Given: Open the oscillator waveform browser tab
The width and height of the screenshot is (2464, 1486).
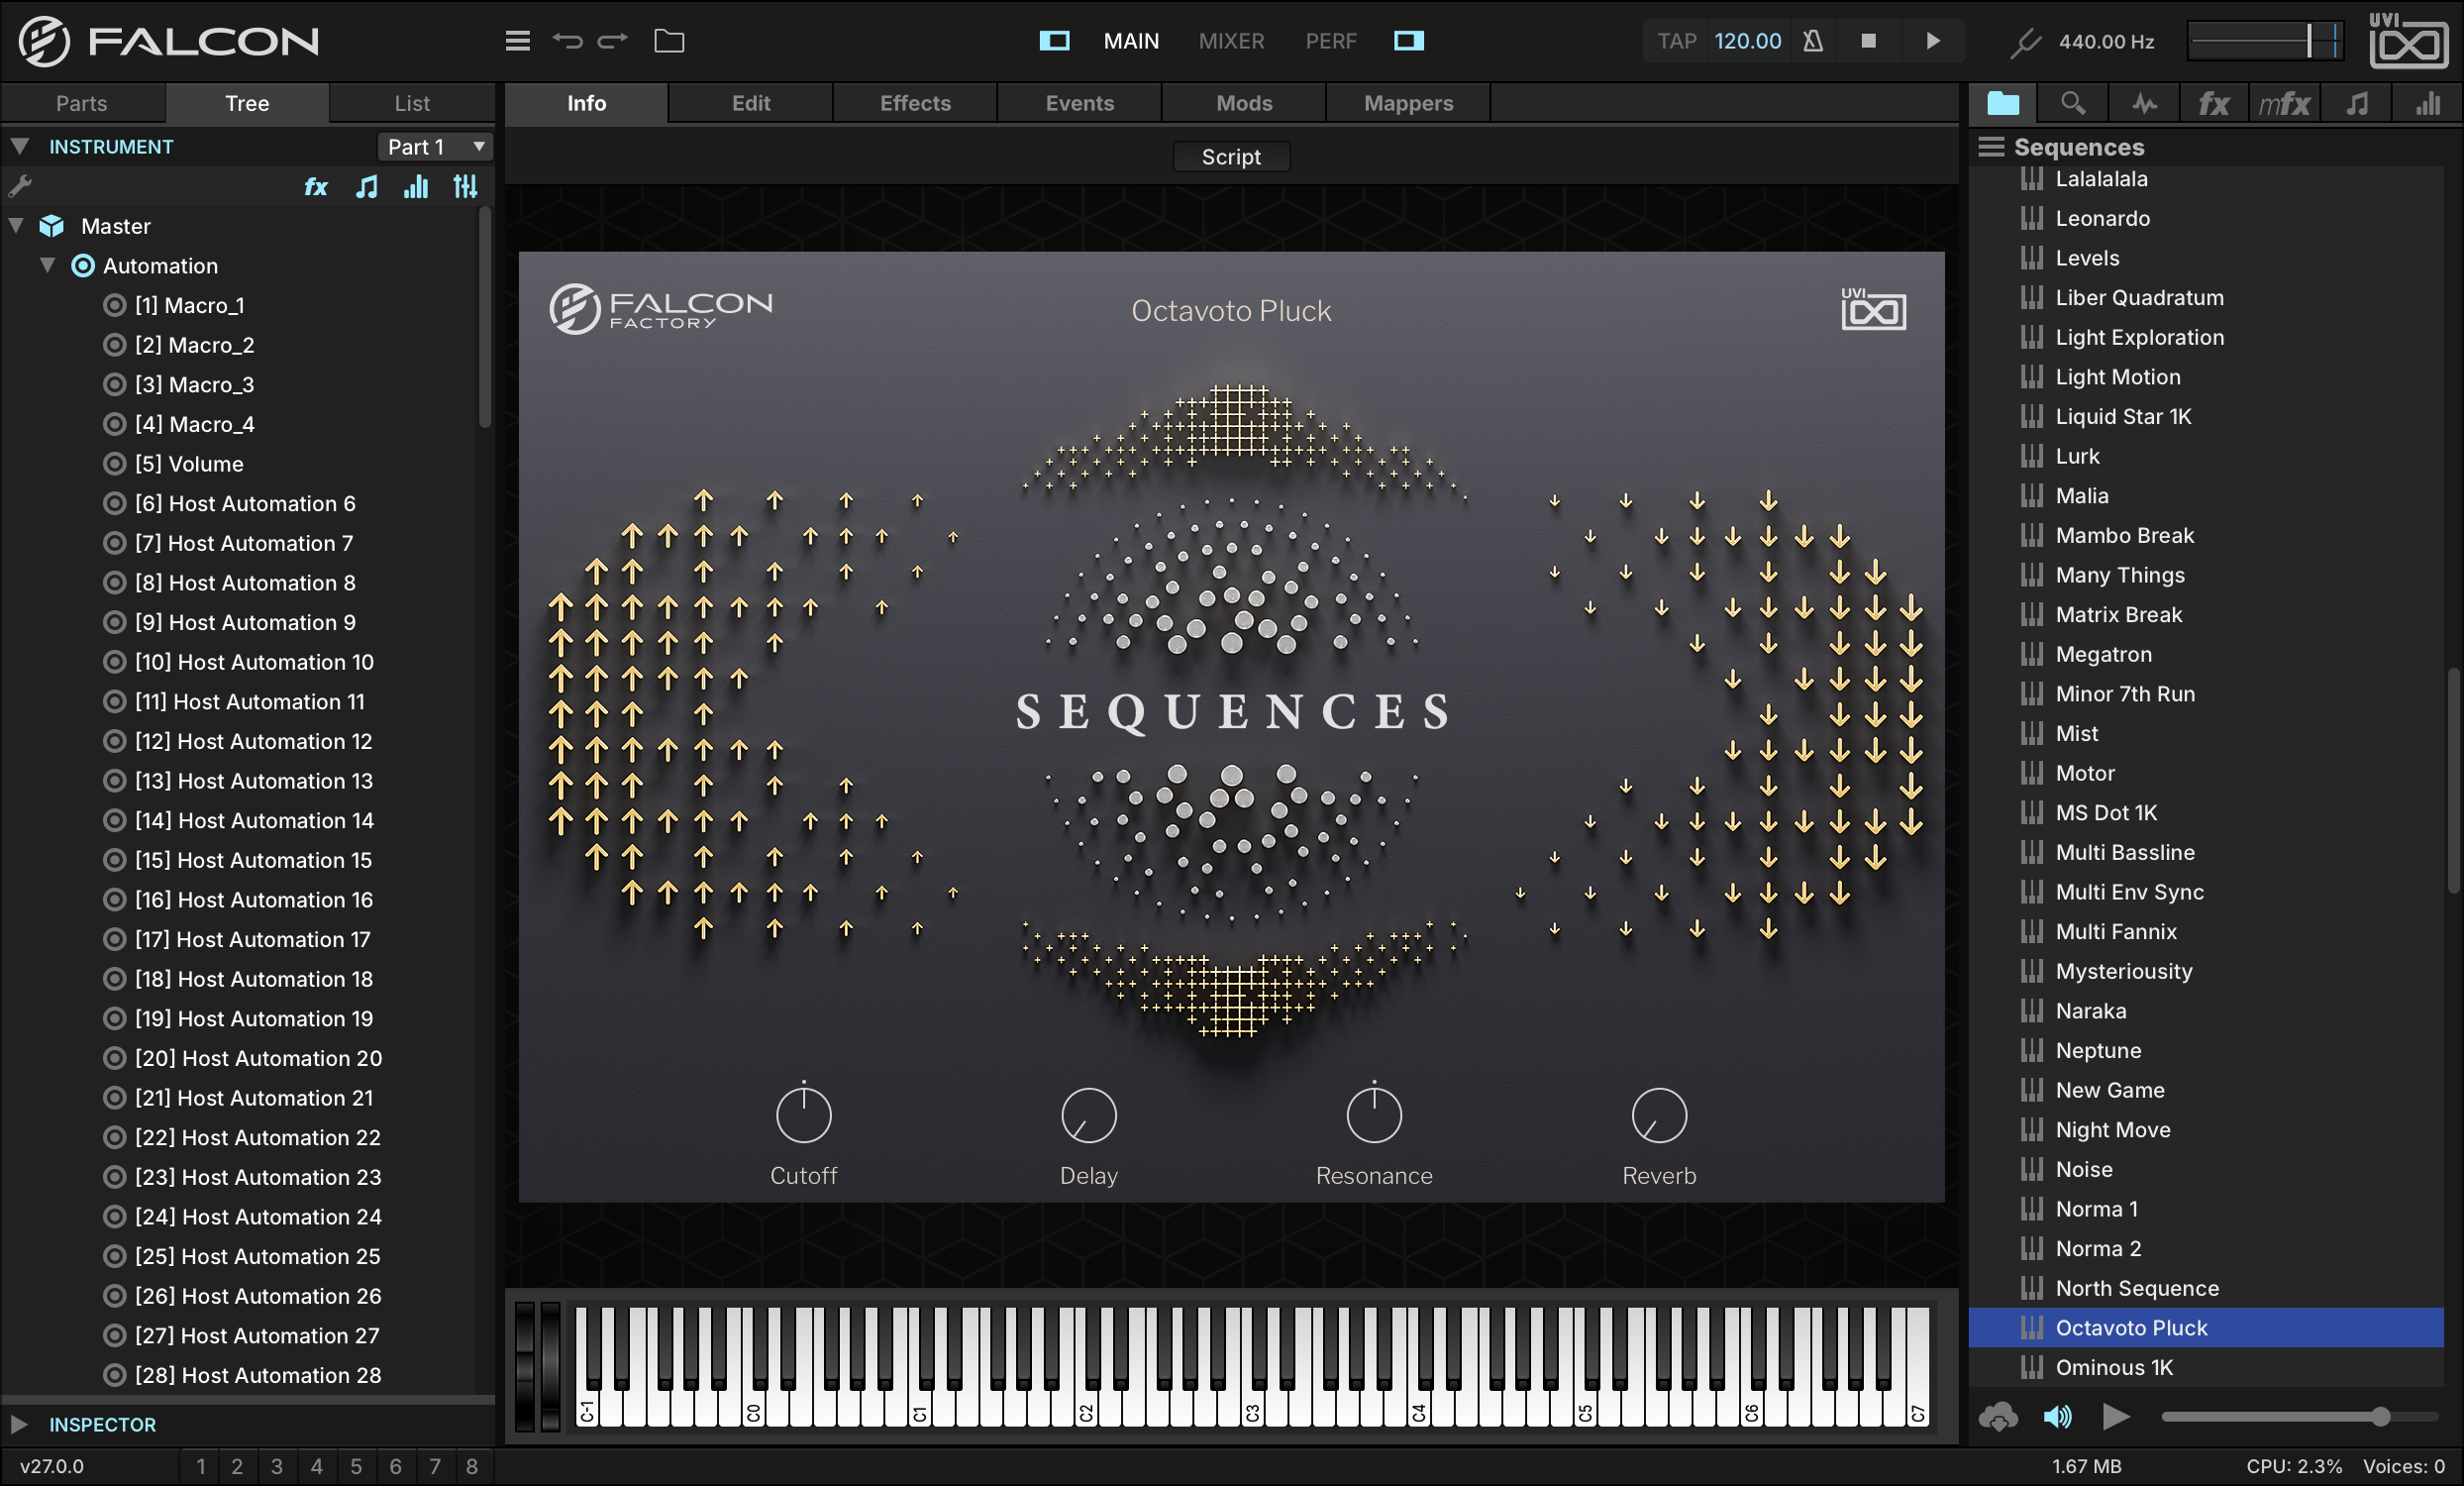Looking at the screenshot, I should (x=2143, y=103).
